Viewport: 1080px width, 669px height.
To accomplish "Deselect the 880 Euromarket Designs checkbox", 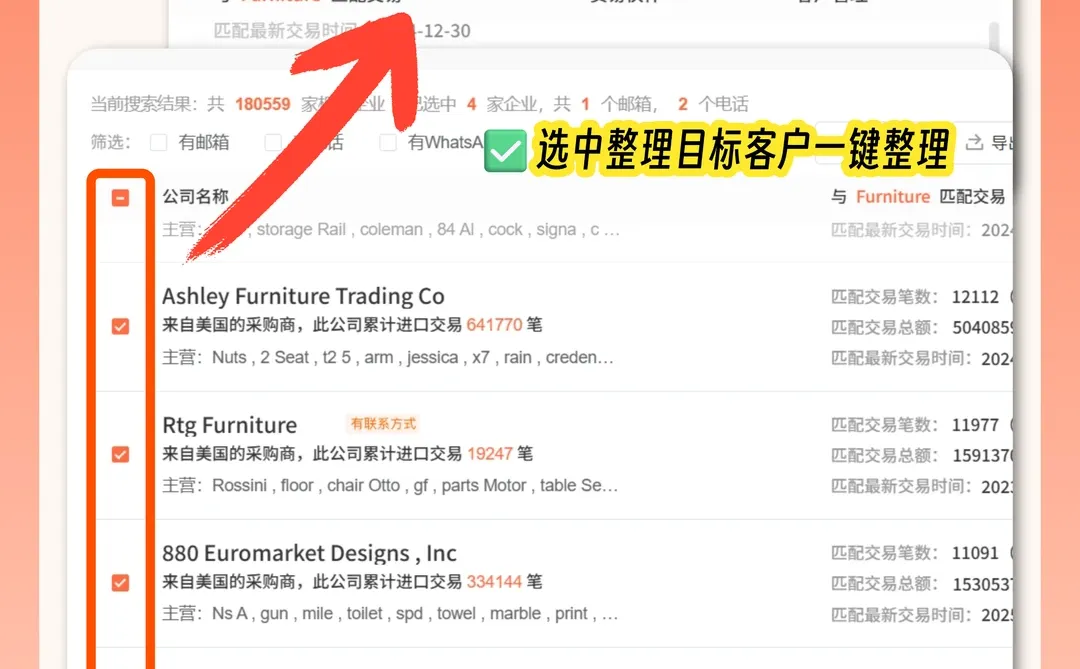I will click(120, 582).
